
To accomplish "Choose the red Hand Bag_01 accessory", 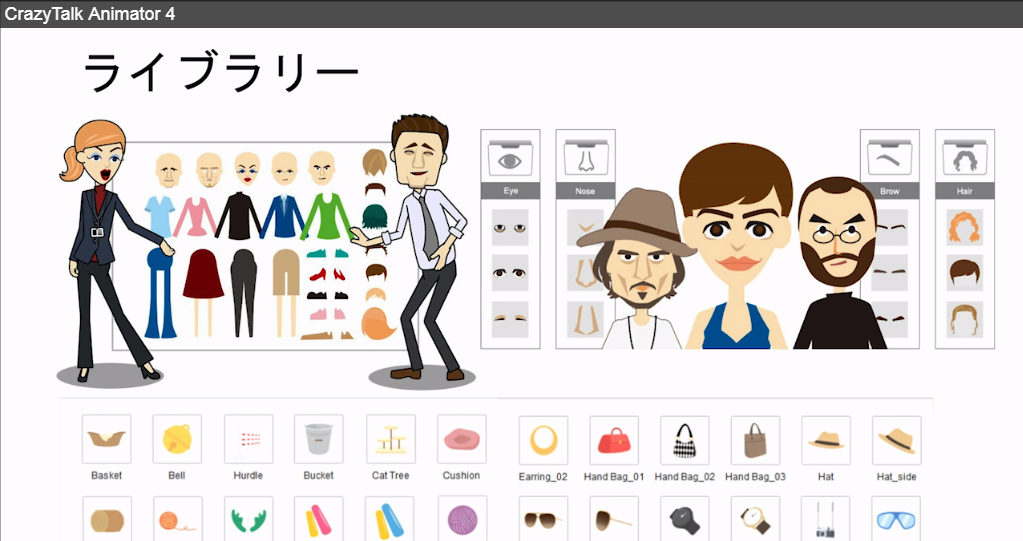I will coord(614,441).
